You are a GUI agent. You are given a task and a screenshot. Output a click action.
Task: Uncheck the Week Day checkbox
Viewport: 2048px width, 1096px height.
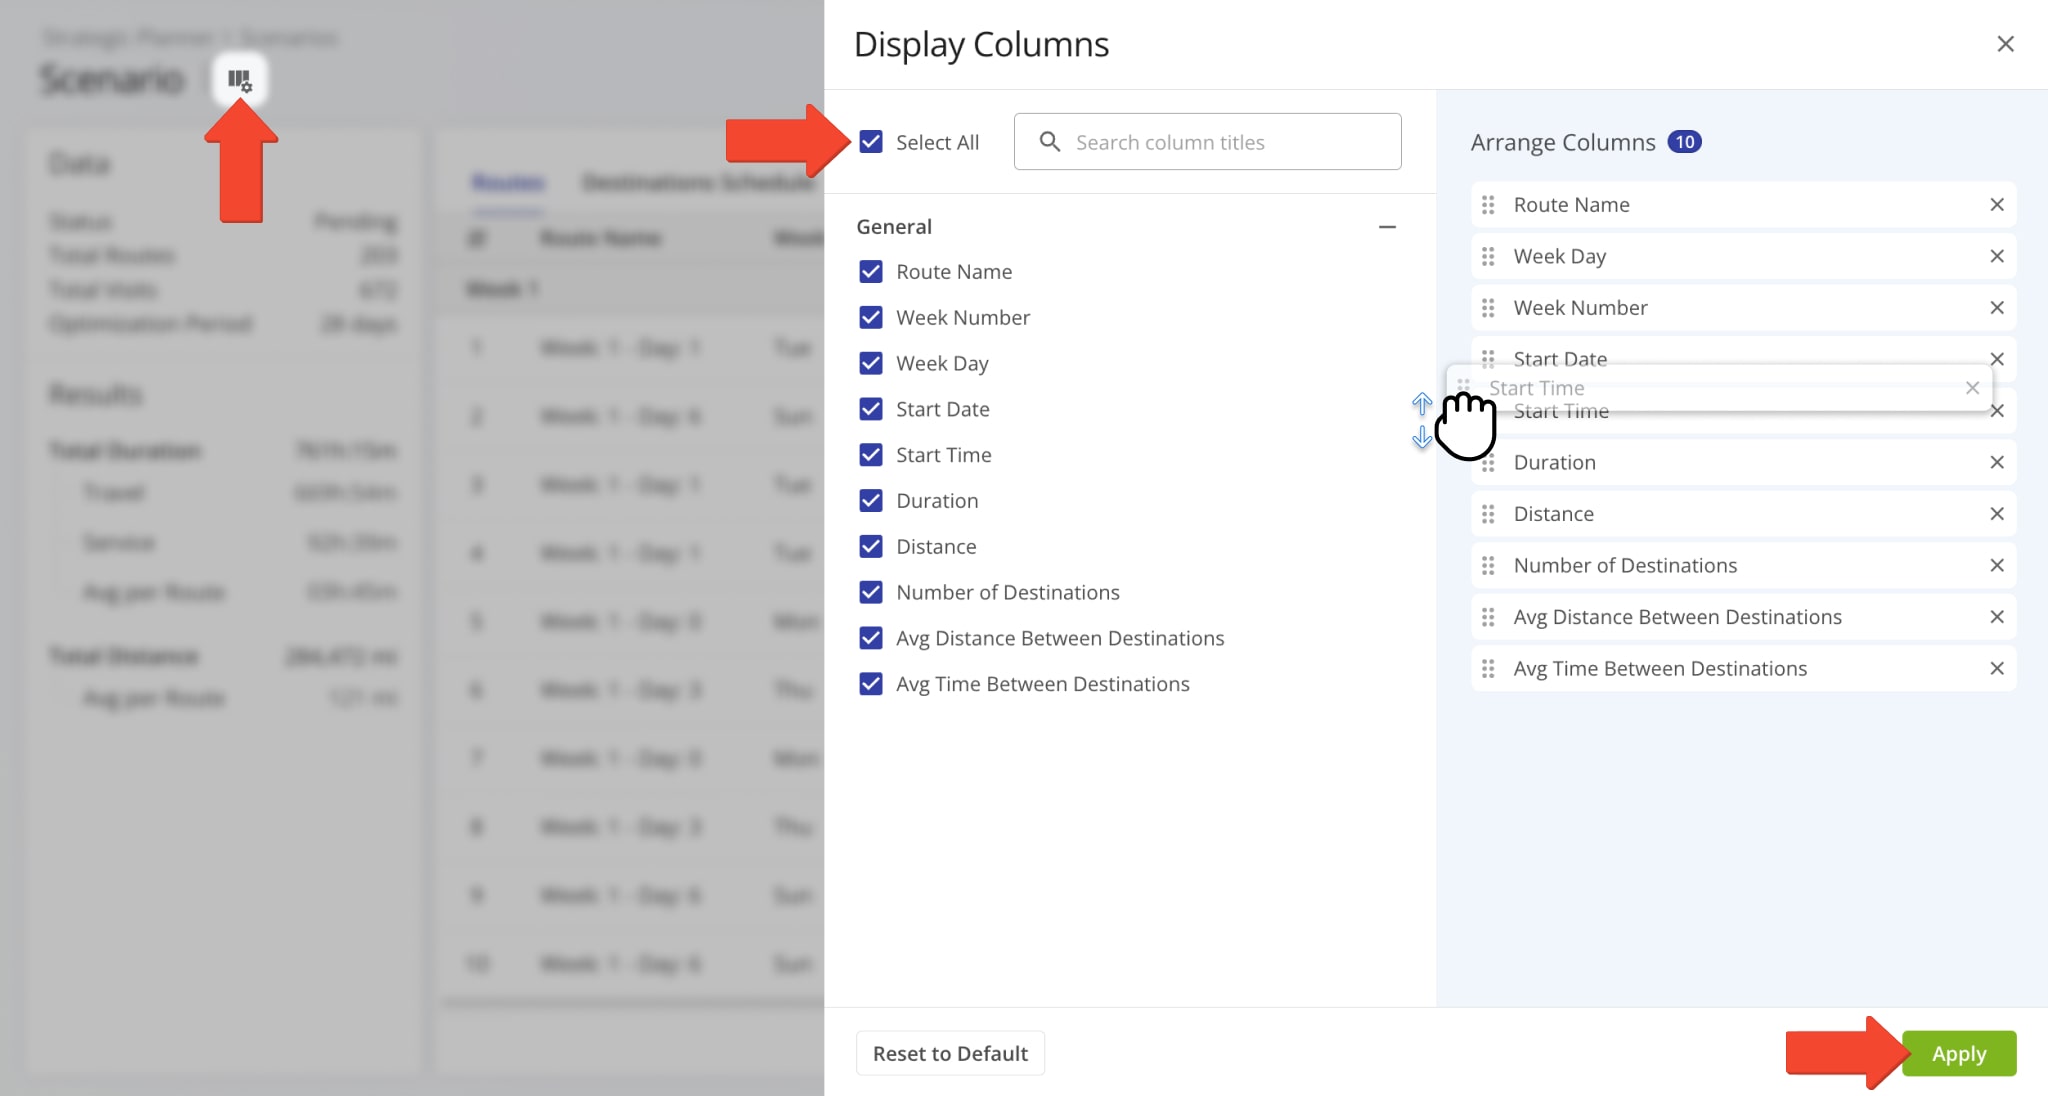point(871,363)
